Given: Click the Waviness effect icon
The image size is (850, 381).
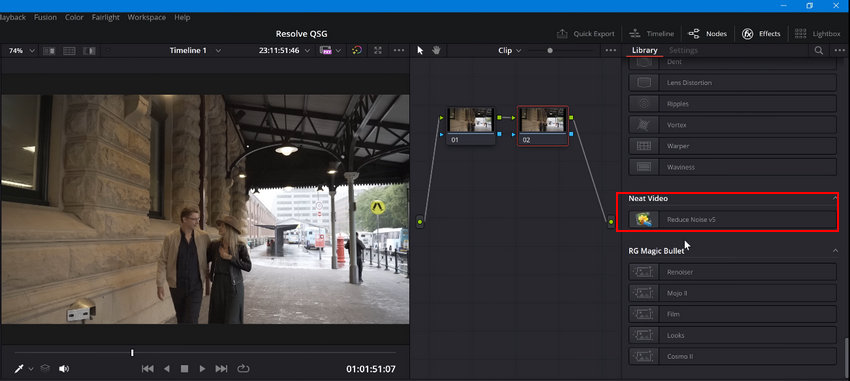Looking at the screenshot, I should (x=643, y=167).
